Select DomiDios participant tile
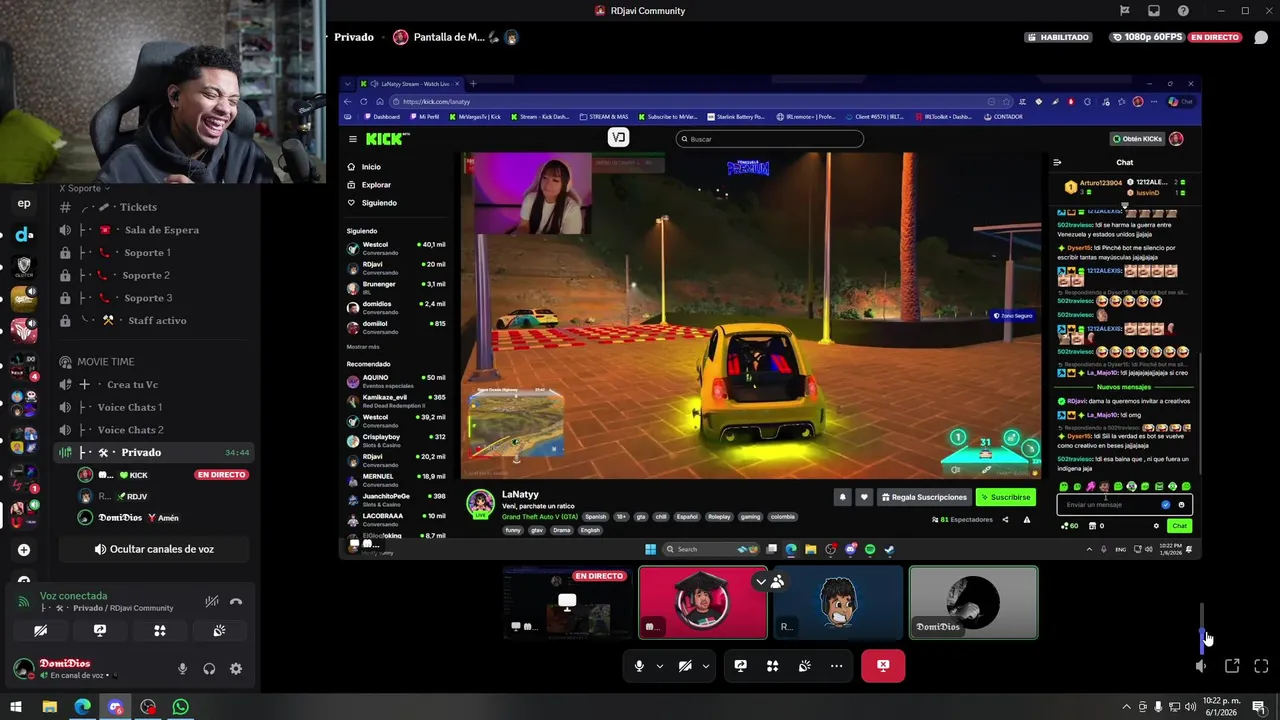 point(973,603)
